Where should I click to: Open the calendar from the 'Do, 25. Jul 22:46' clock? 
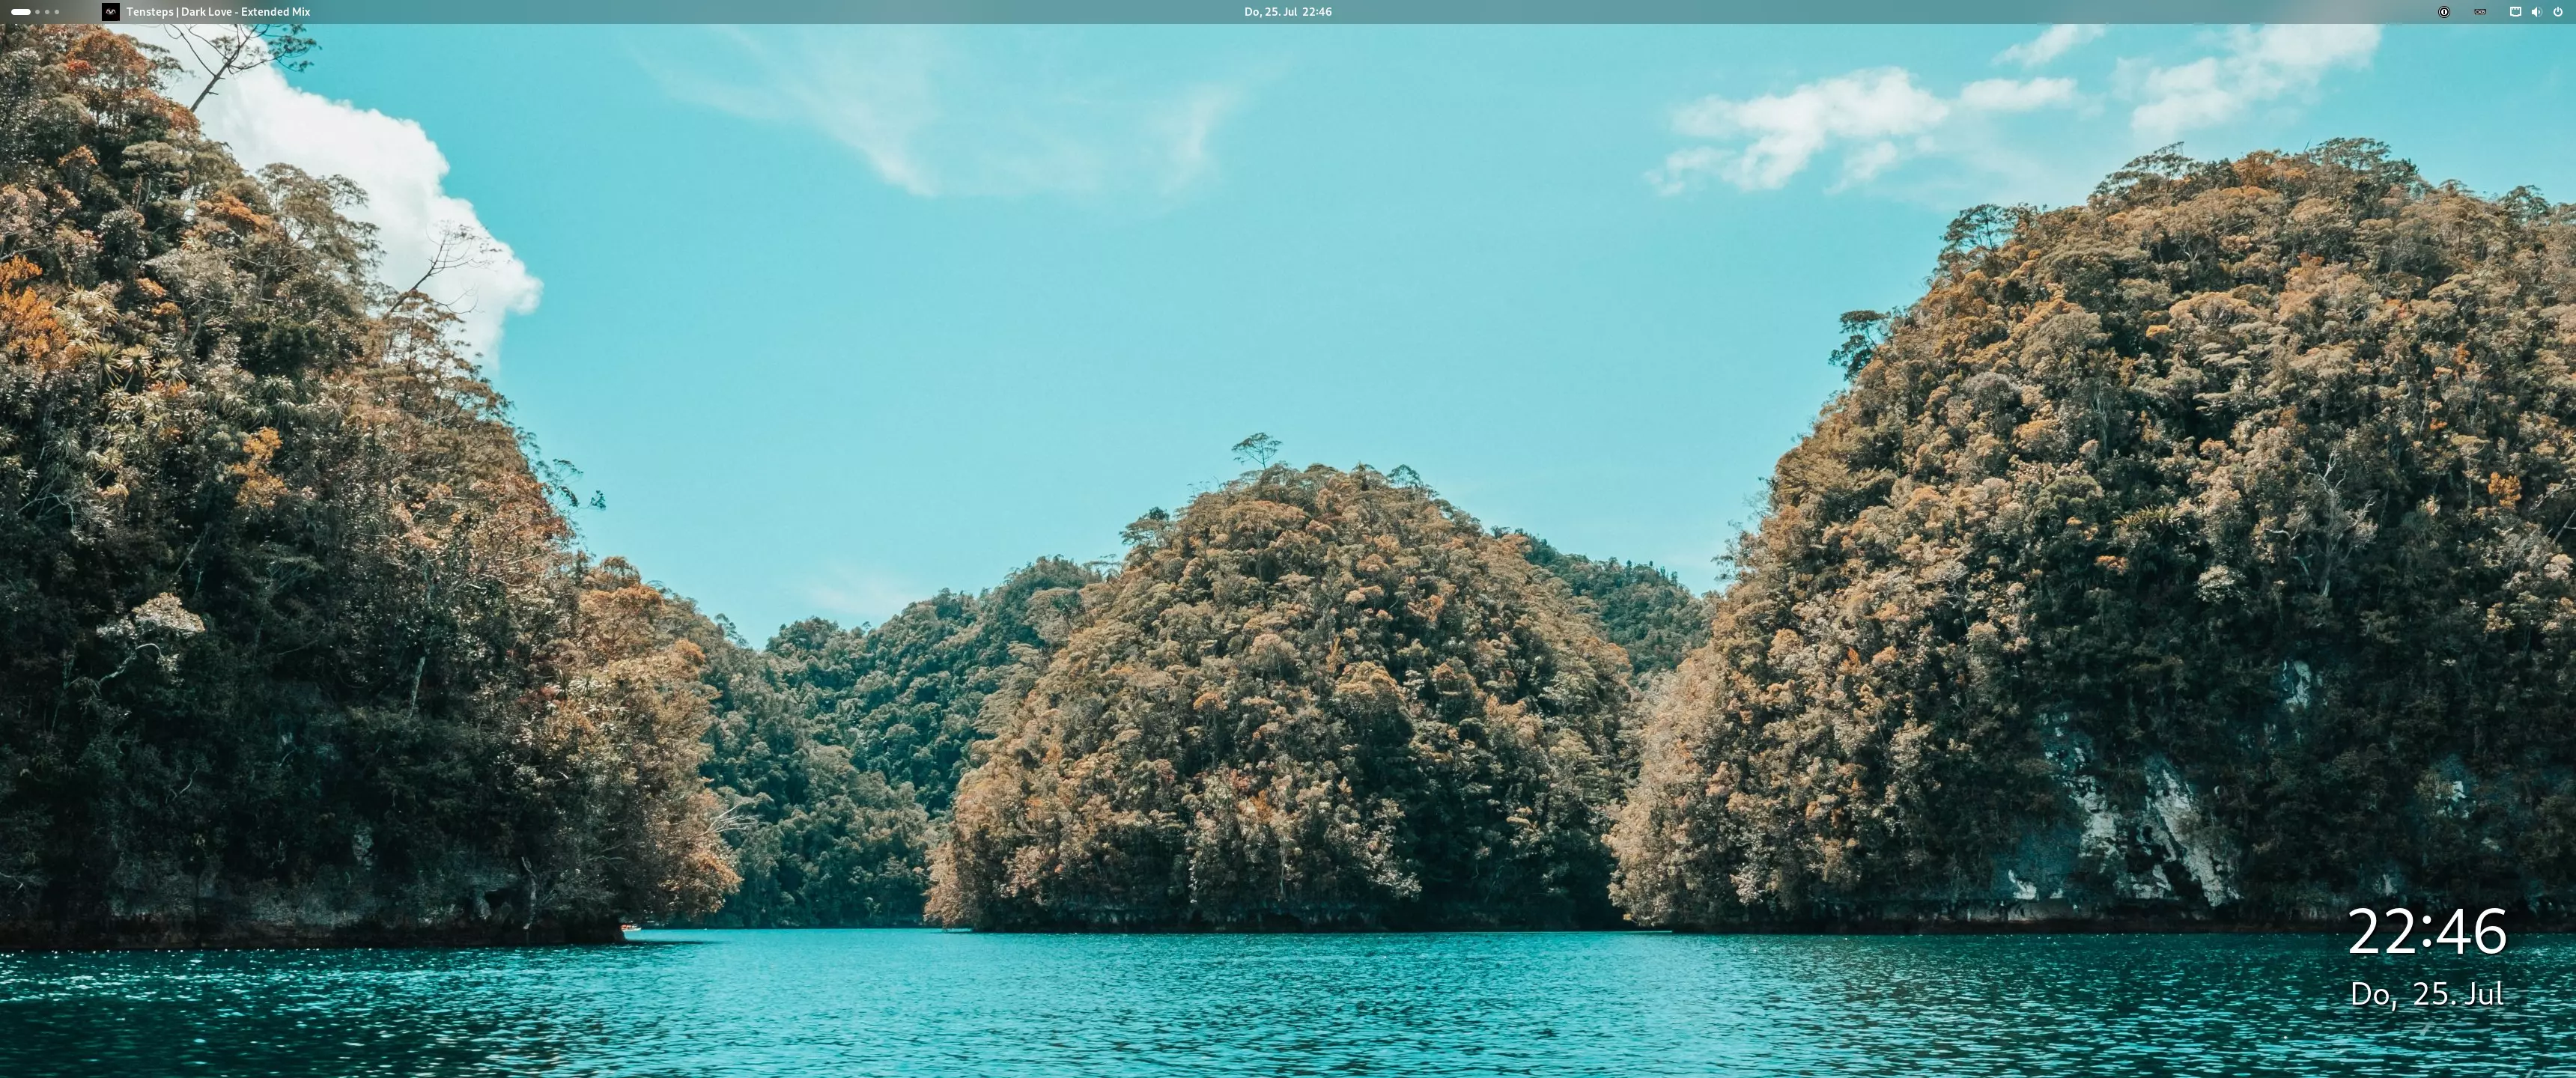[1287, 12]
